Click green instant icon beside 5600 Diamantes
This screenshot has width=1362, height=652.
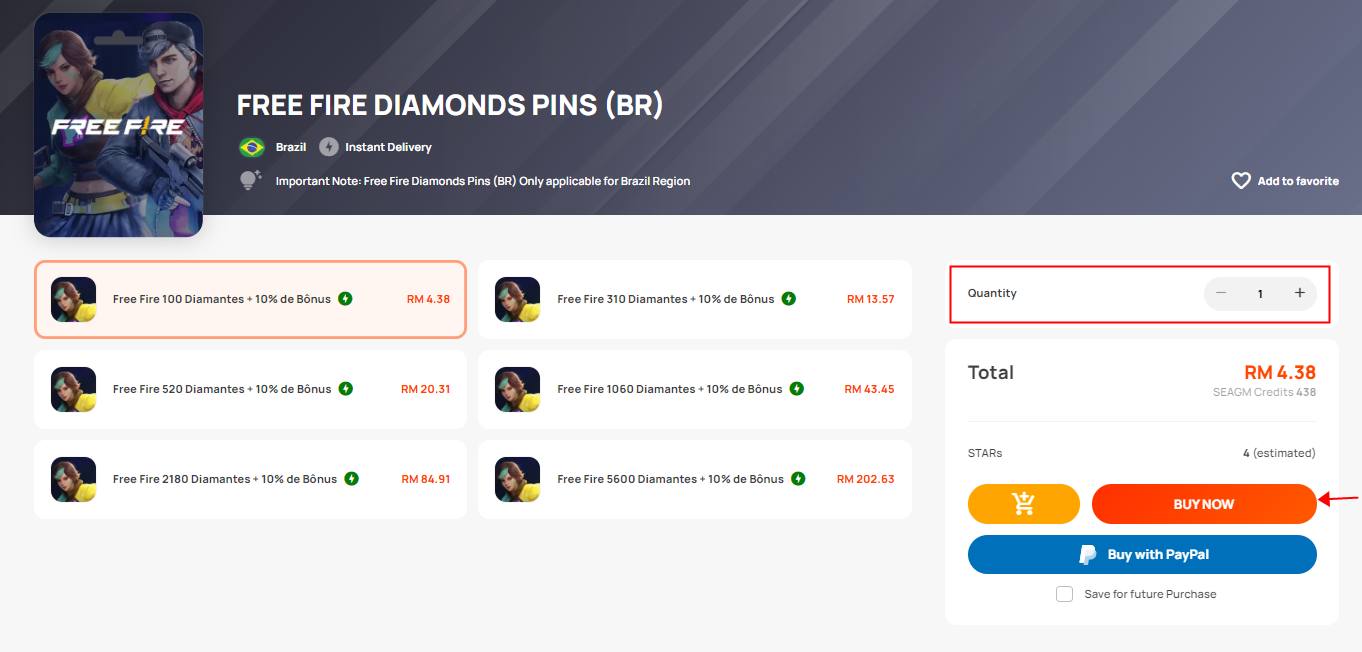pyautogui.click(x=798, y=479)
